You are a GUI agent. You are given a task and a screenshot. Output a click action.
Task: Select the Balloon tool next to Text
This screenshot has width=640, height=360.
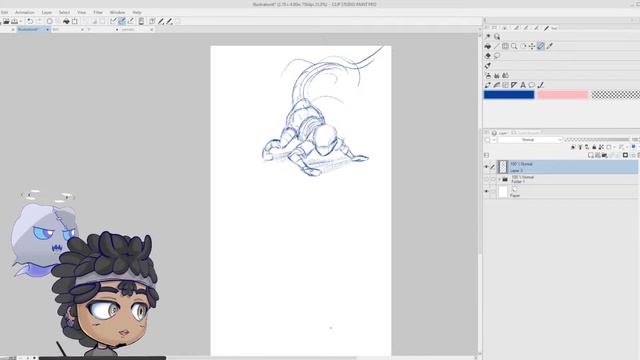coord(532,85)
